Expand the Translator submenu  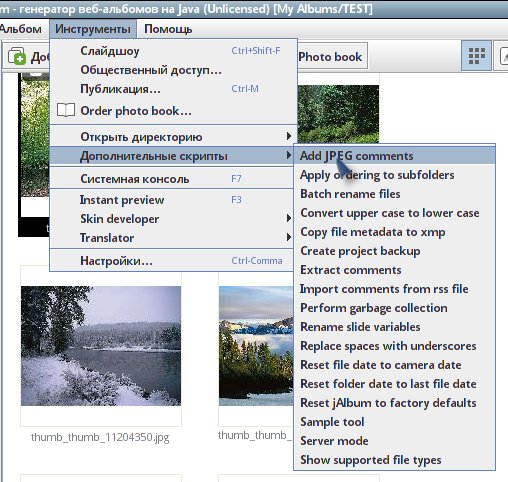tap(173, 238)
